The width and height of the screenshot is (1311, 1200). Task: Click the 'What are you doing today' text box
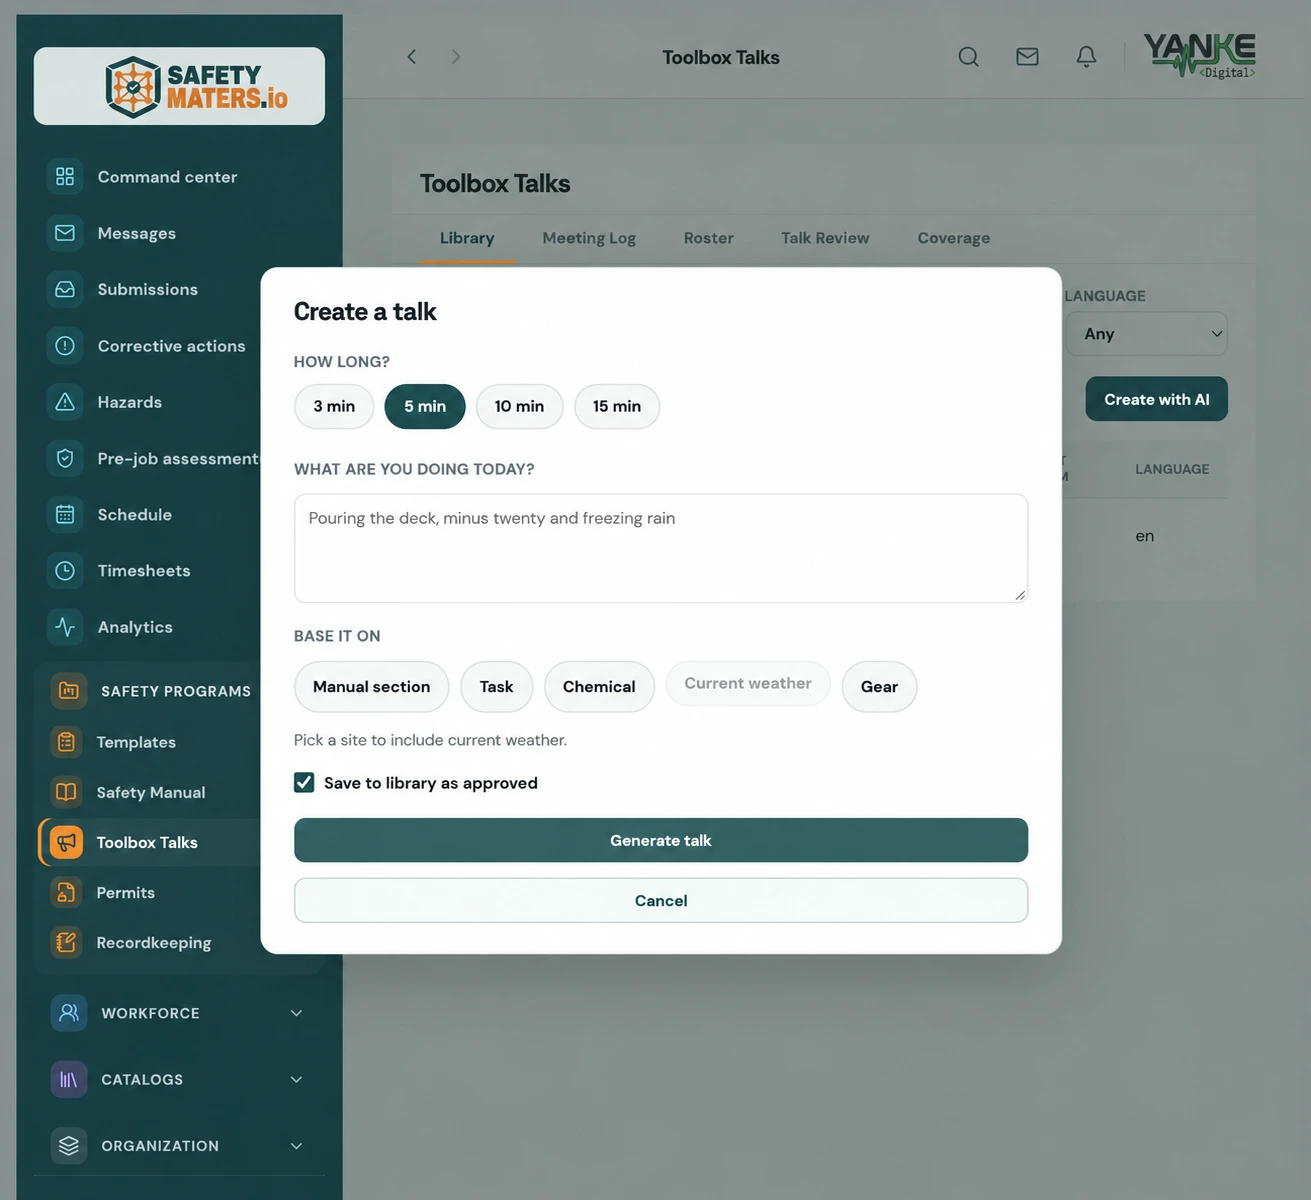[661, 548]
